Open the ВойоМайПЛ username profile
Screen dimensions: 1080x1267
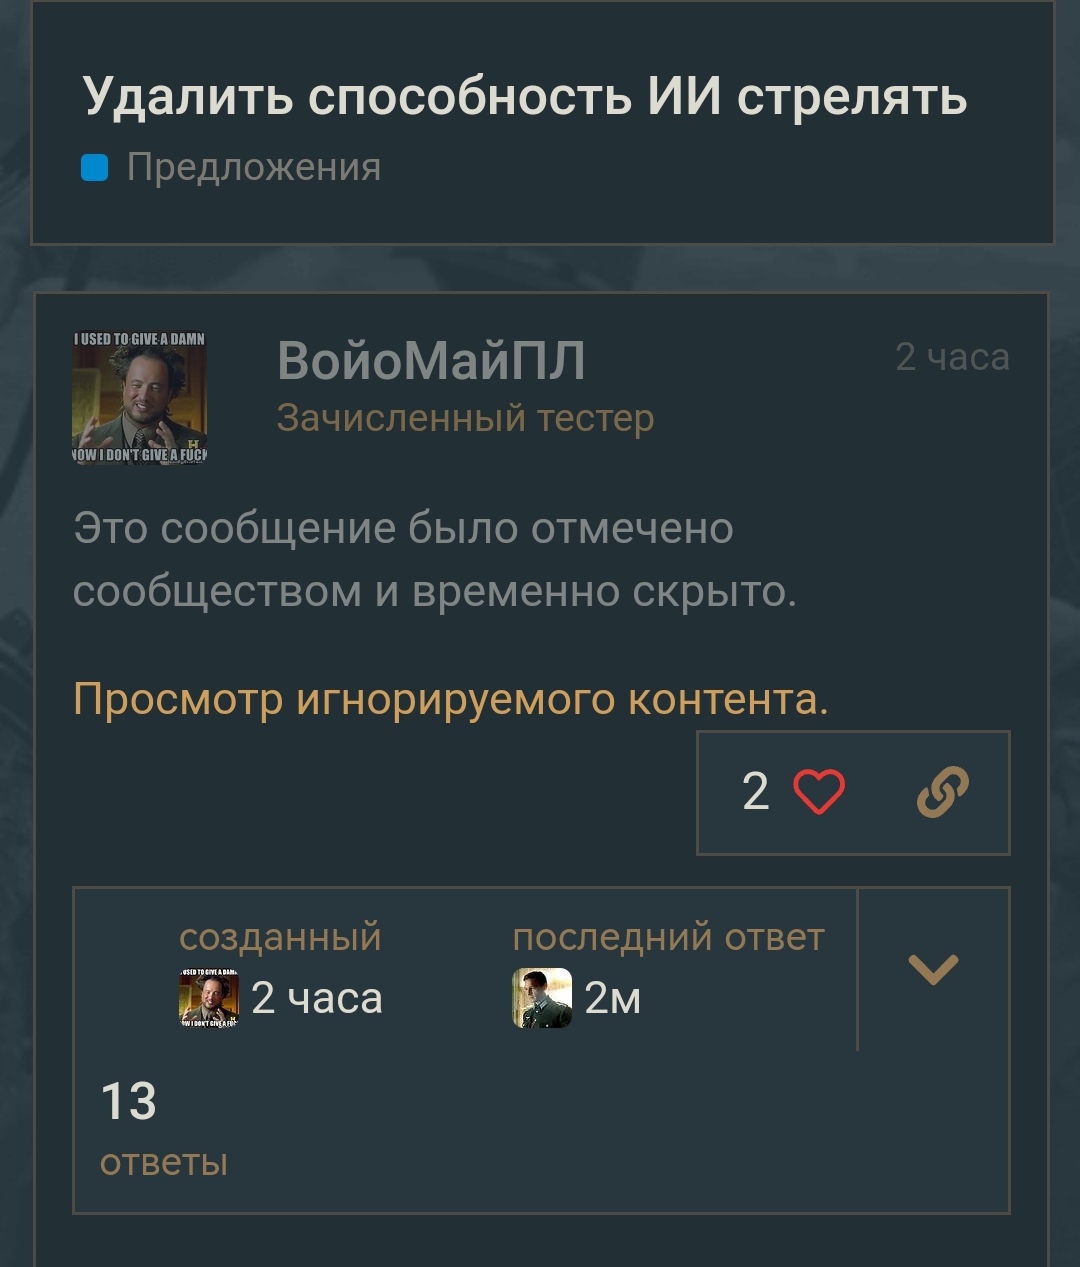431,361
